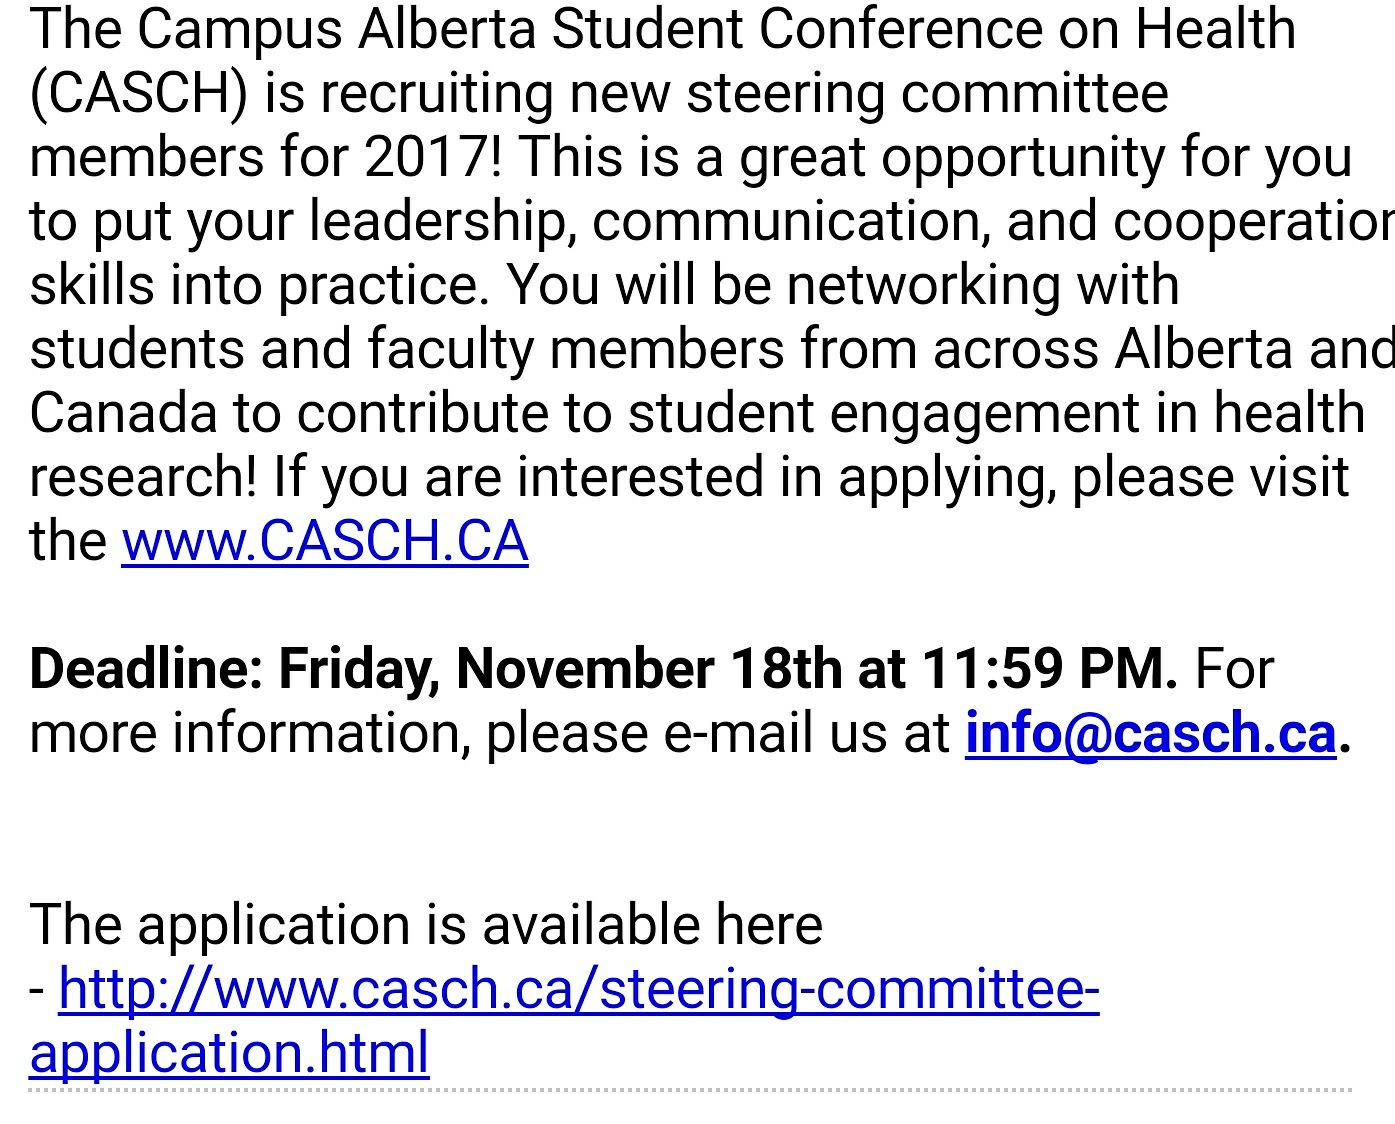Open the steering-committee application URL link
The width and height of the screenshot is (1395, 1124).
click(565, 1021)
